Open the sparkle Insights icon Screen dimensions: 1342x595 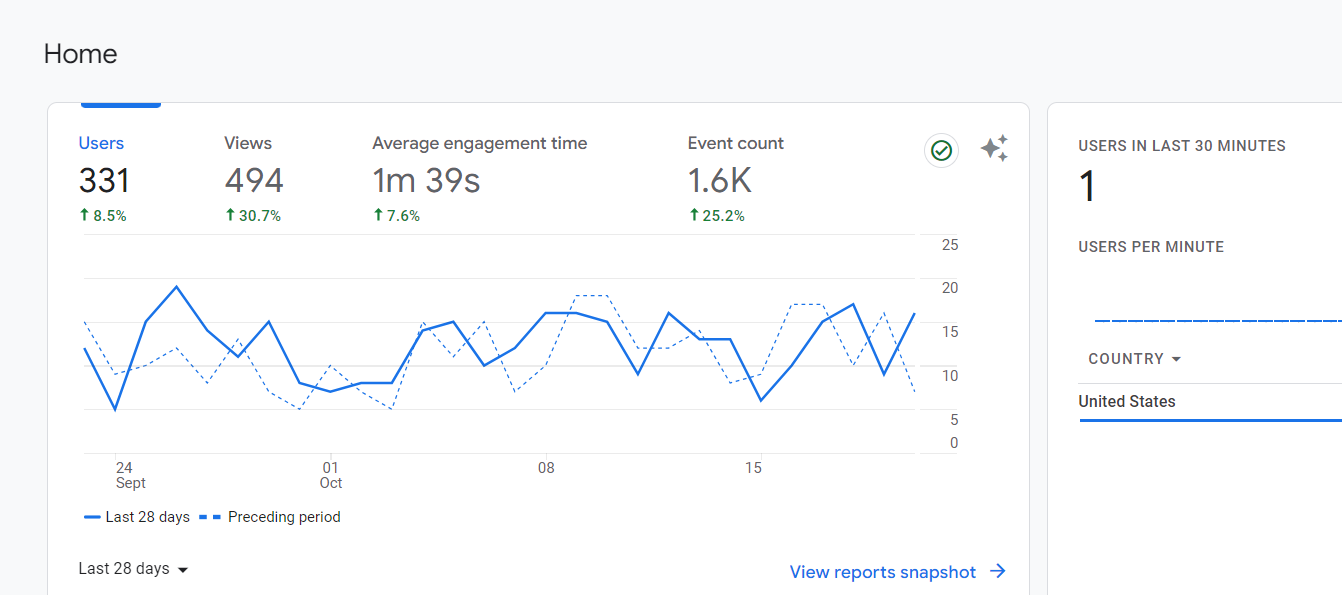tap(994, 149)
